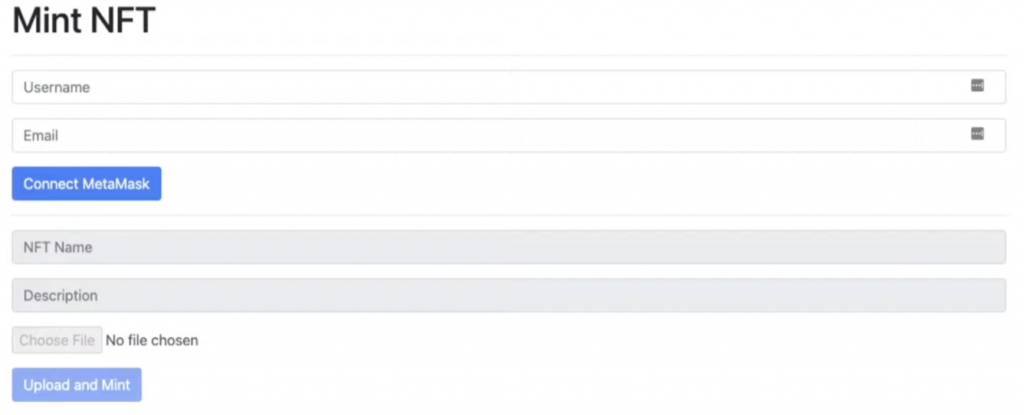Open the Choose File picker
Image resolution: width=1024 pixels, height=415 pixels.
tap(57, 340)
